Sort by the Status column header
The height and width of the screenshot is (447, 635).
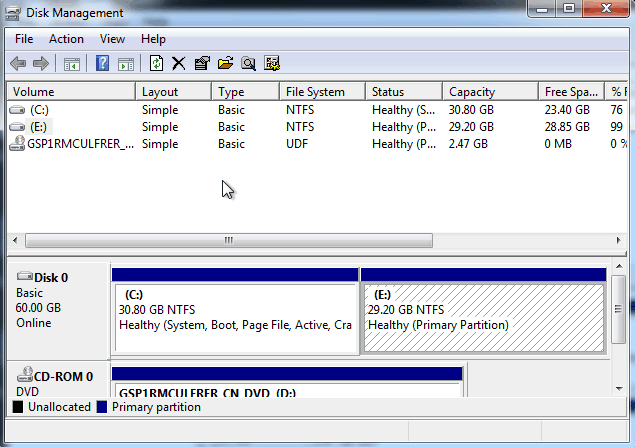404,92
